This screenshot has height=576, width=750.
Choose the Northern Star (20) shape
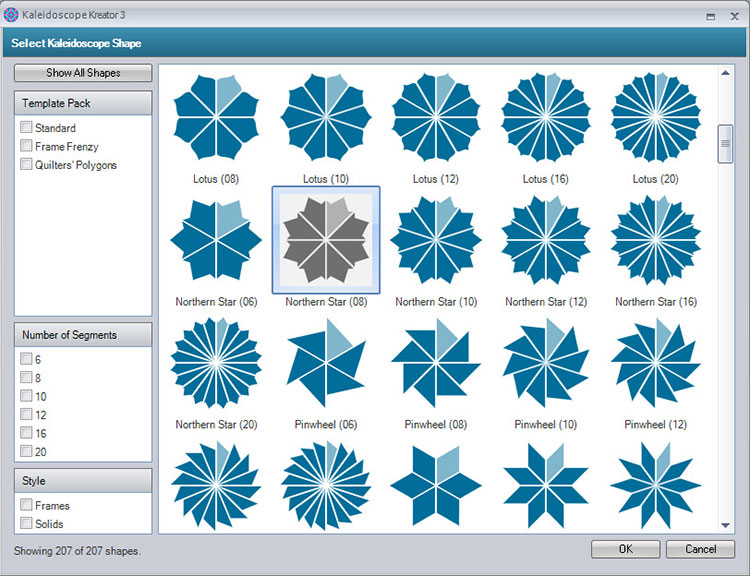pyautogui.click(x=216, y=363)
